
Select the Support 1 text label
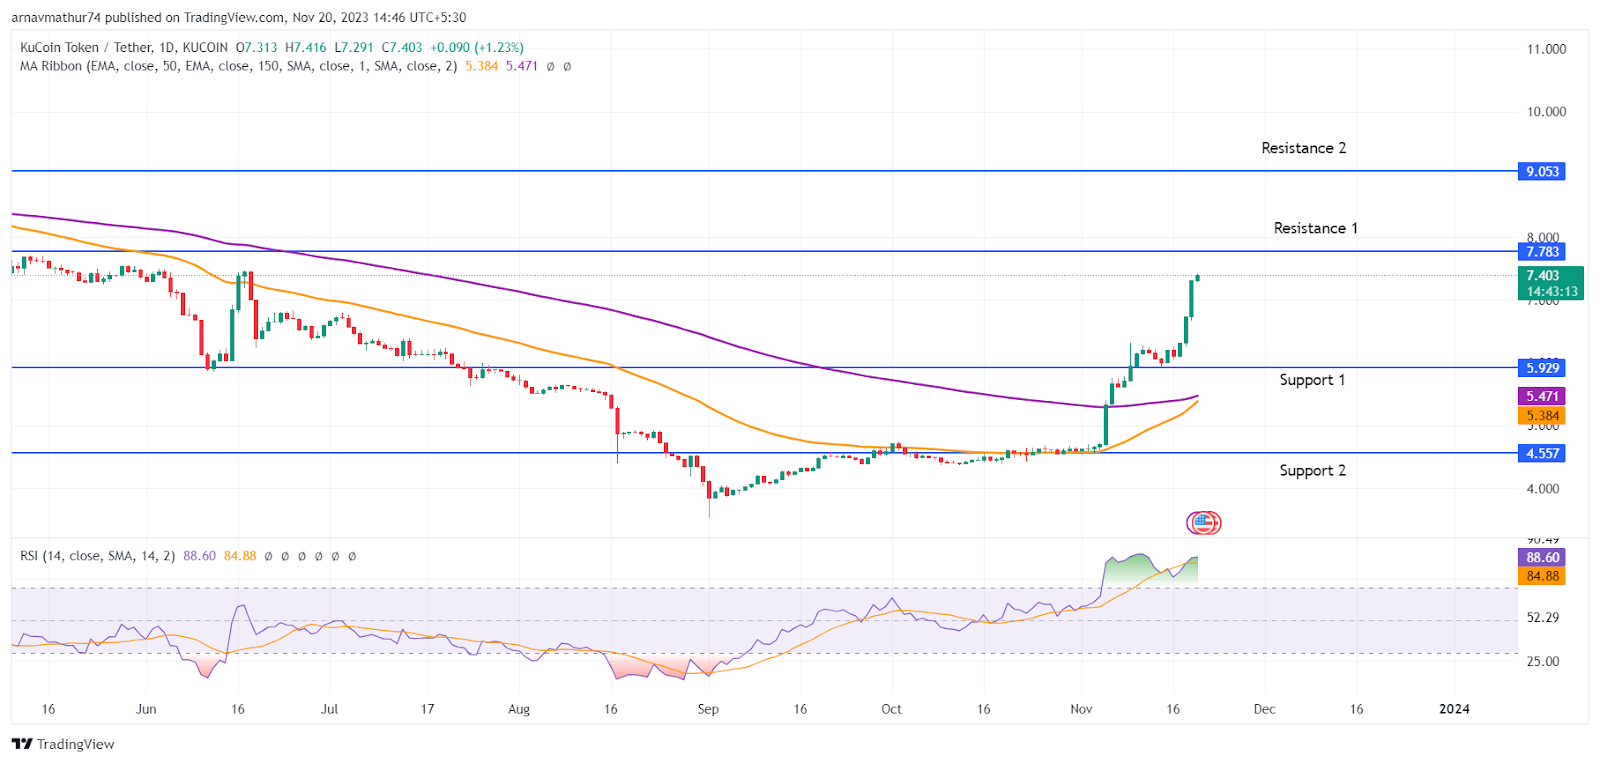1312,380
